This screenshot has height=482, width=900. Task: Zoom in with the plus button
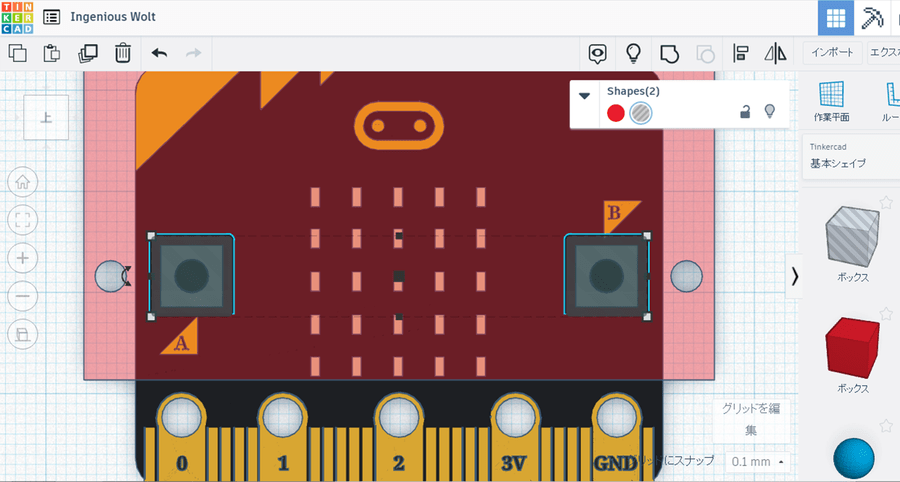(x=23, y=258)
